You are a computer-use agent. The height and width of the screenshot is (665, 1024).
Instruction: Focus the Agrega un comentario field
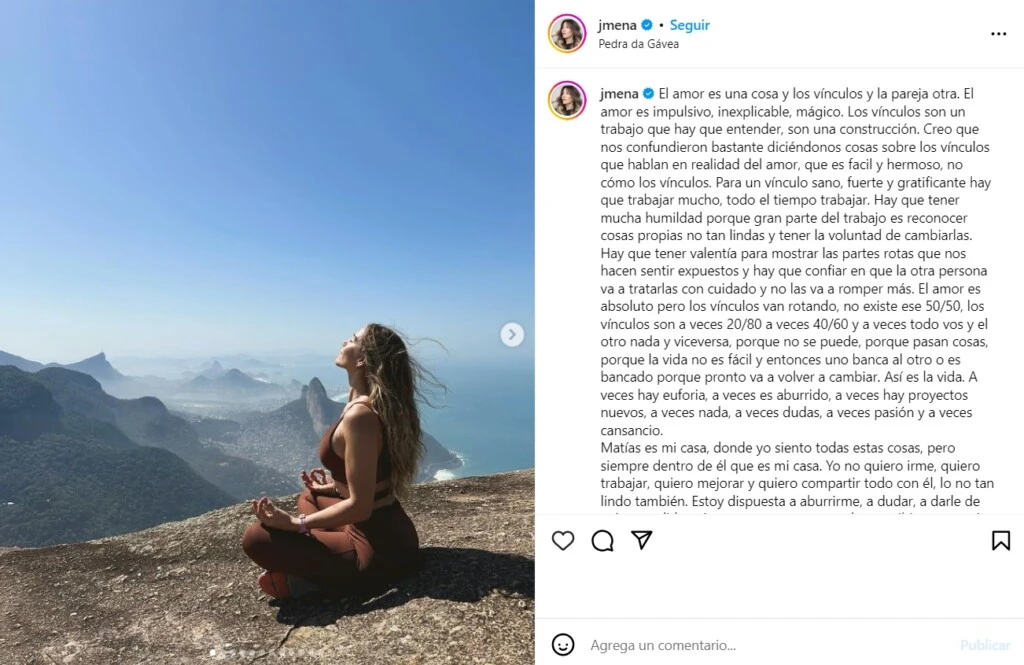[771, 645]
